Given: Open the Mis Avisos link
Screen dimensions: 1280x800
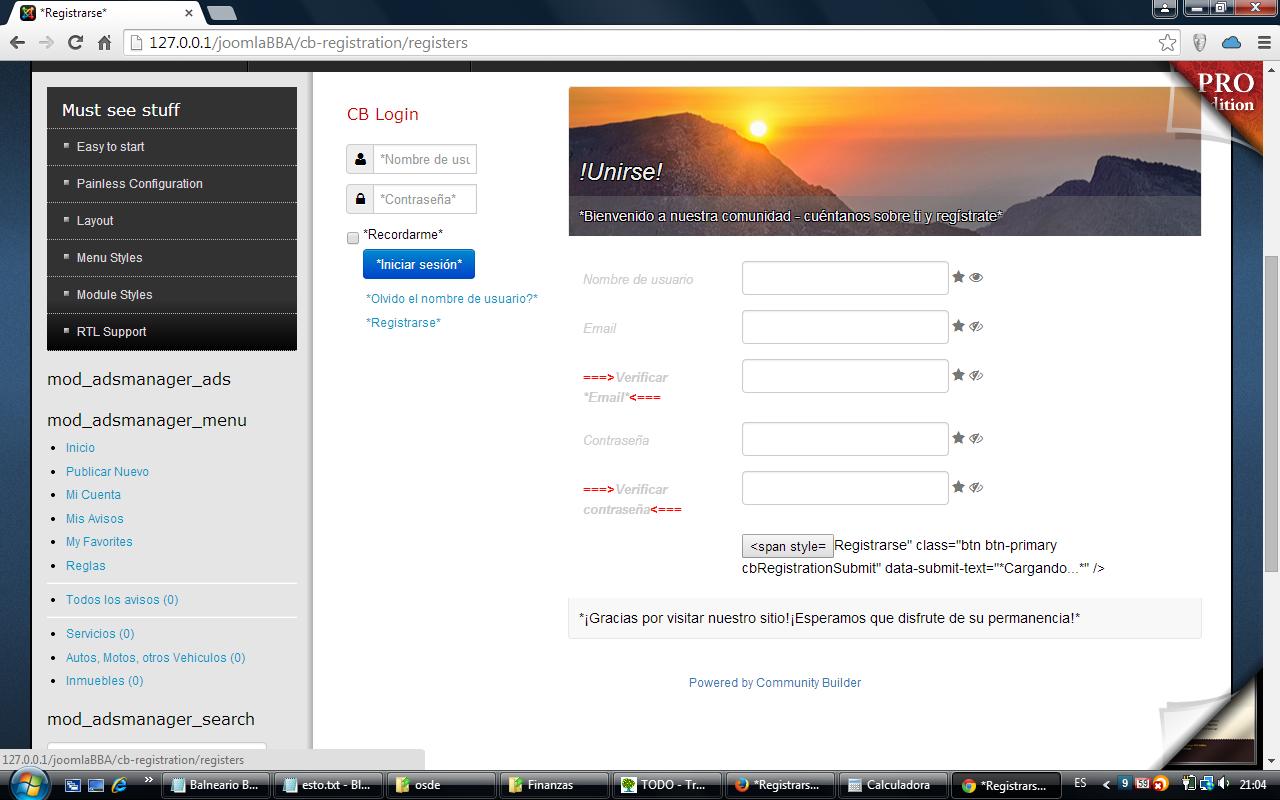Looking at the screenshot, I should tap(95, 519).
